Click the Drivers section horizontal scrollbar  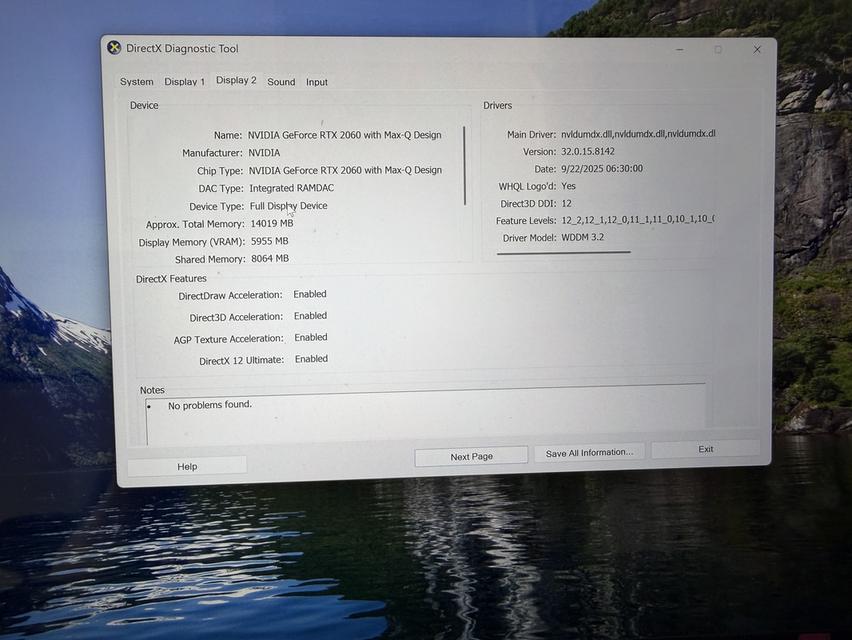564,253
